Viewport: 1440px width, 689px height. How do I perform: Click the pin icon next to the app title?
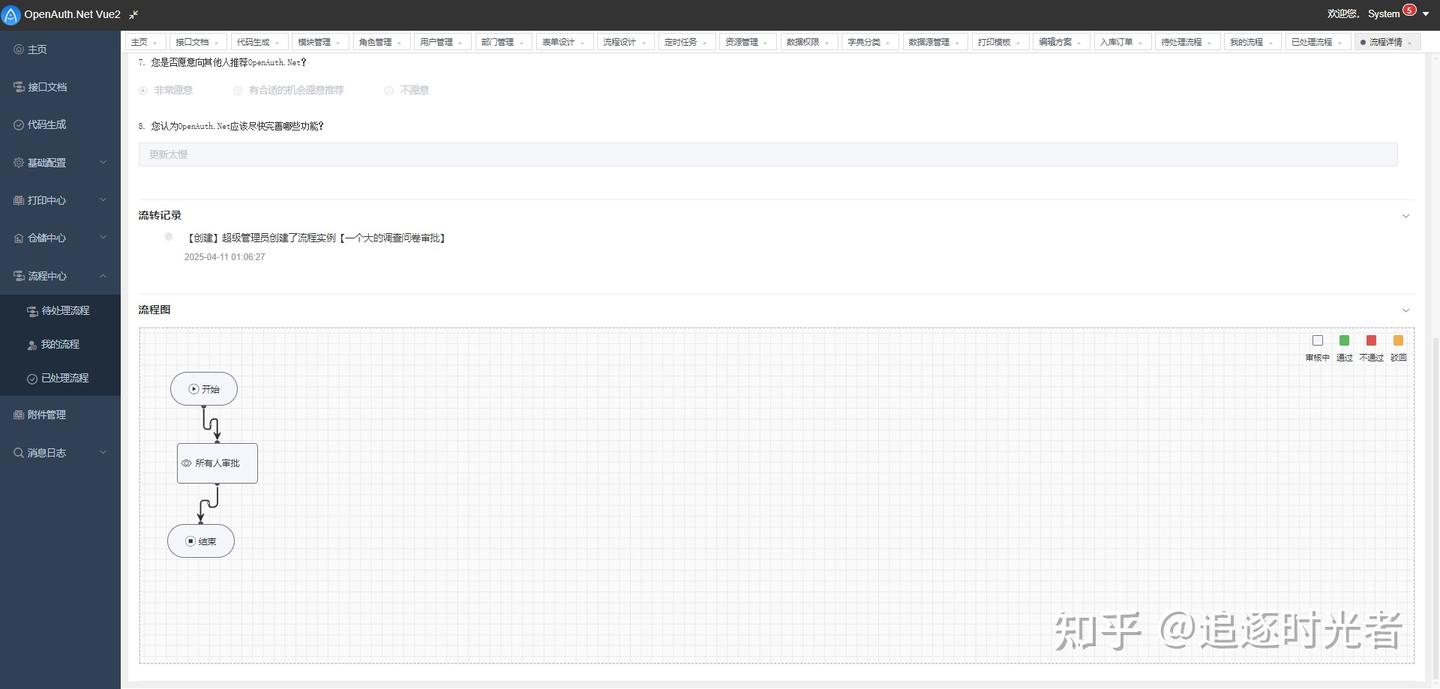coord(134,14)
